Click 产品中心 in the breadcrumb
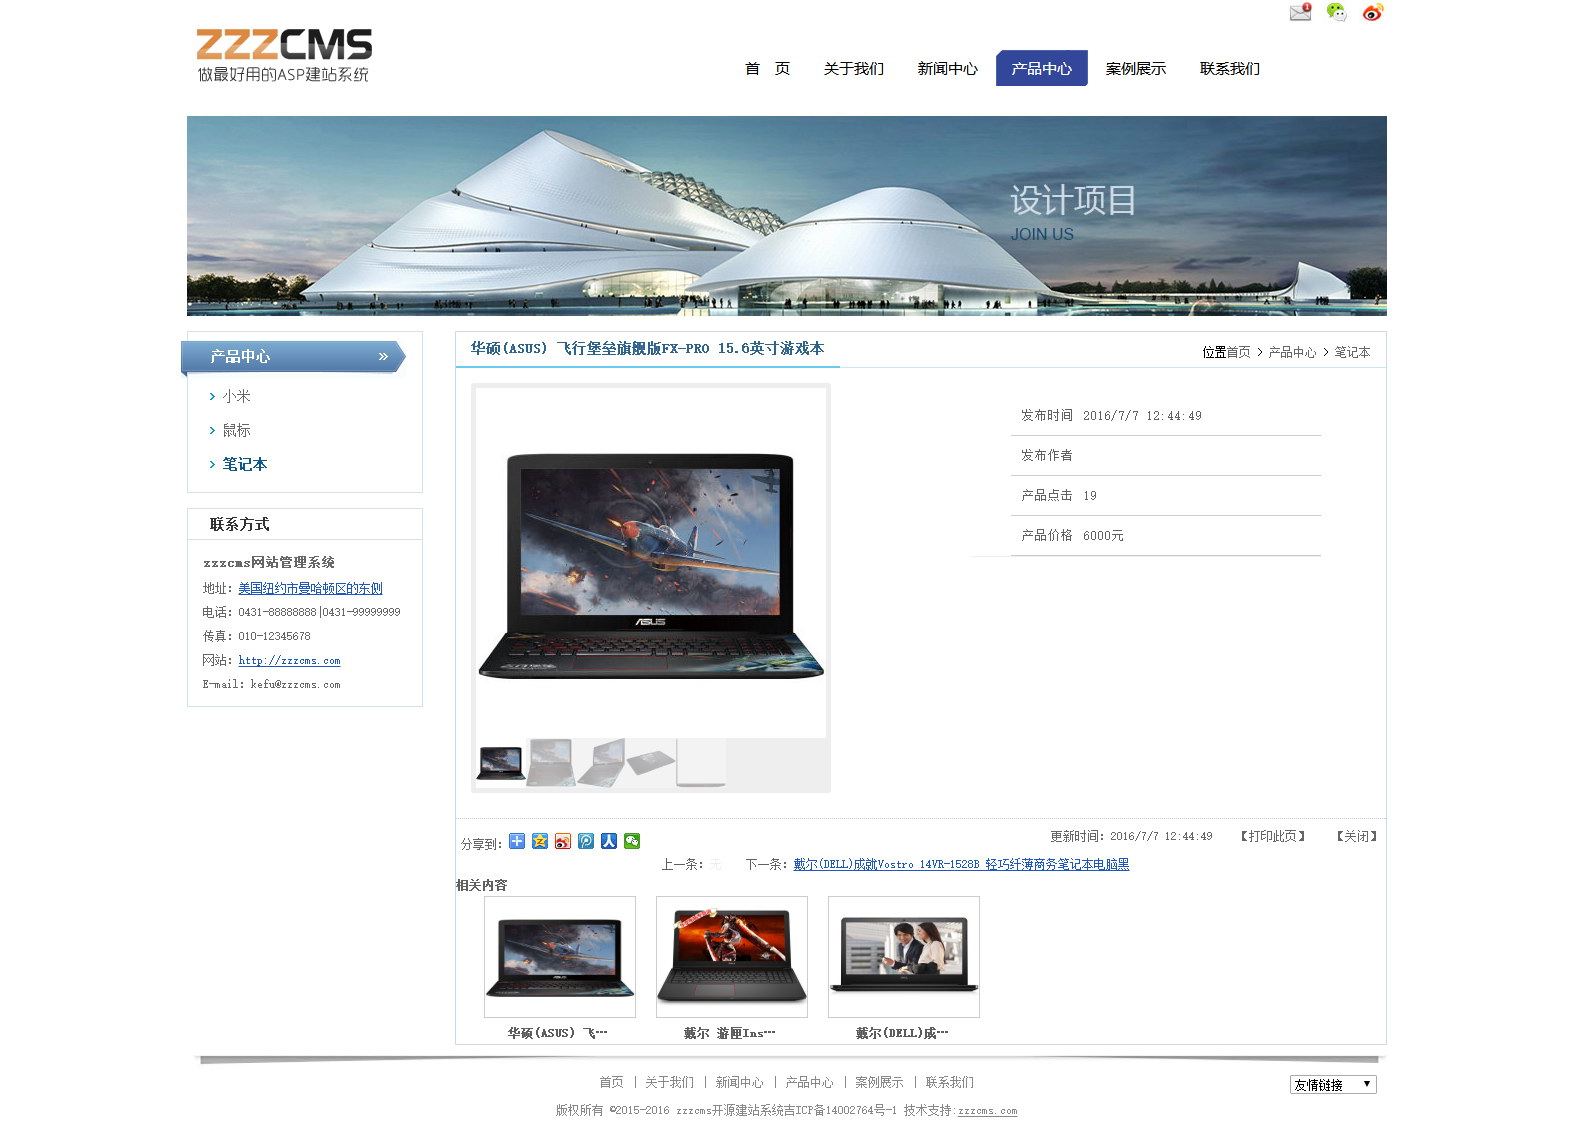This screenshot has height=1146, width=1573. pyautogui.click(x=1292, y=352)
